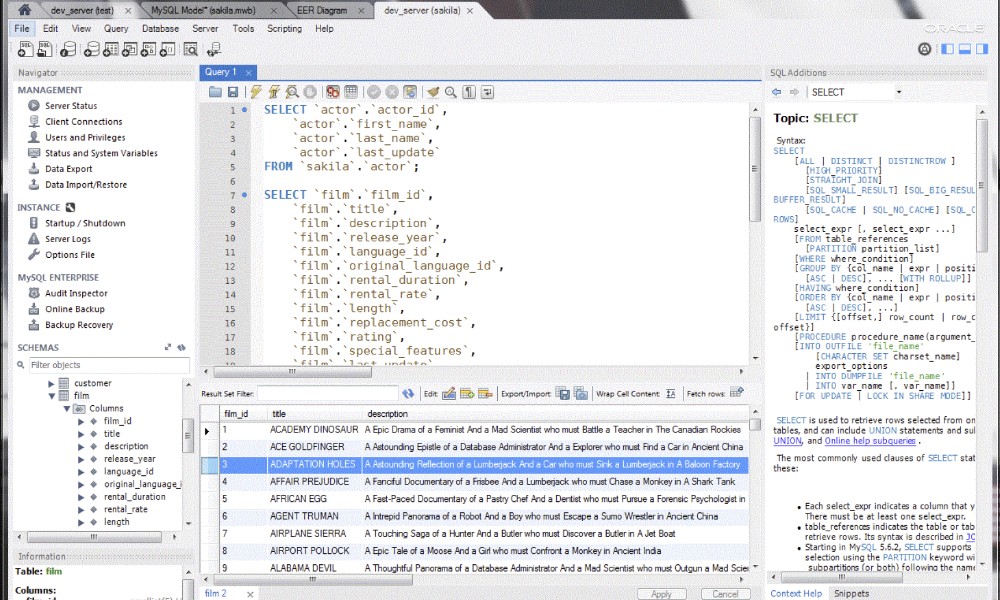Edit current row icon in result toolbar
This screenshot has height=600, width=1000.
point(449,393)
